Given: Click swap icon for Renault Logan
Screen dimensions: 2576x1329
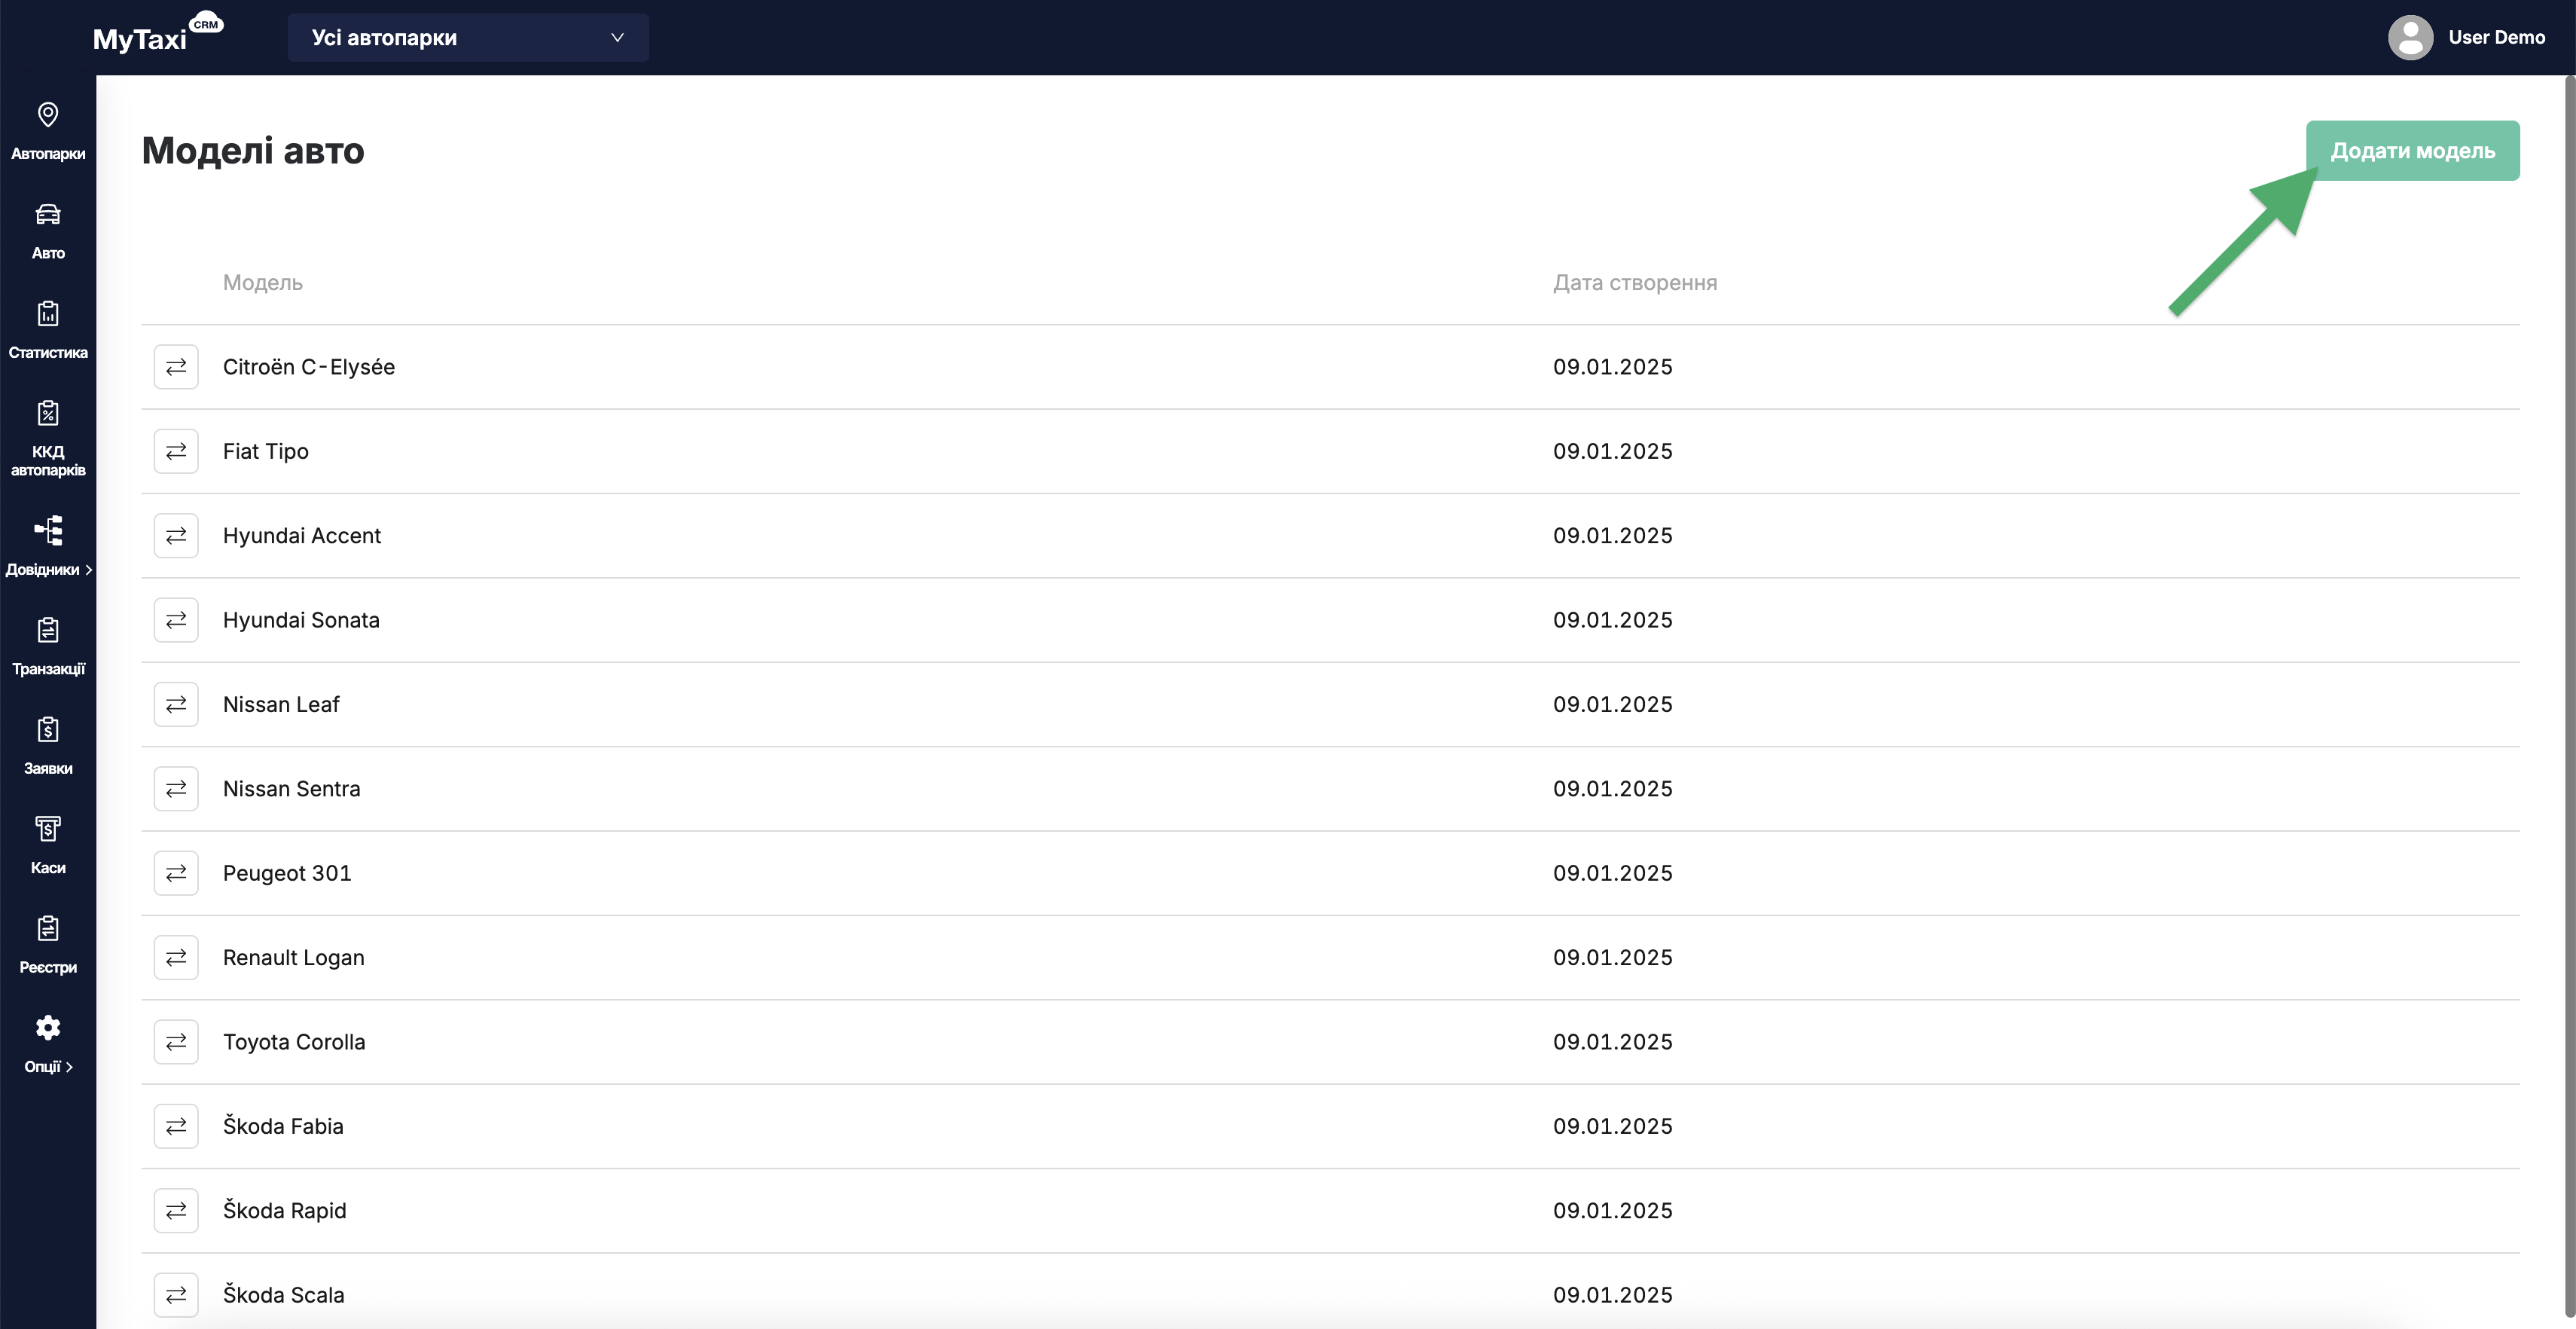Looking at the screenshot, I should [176, 957].
